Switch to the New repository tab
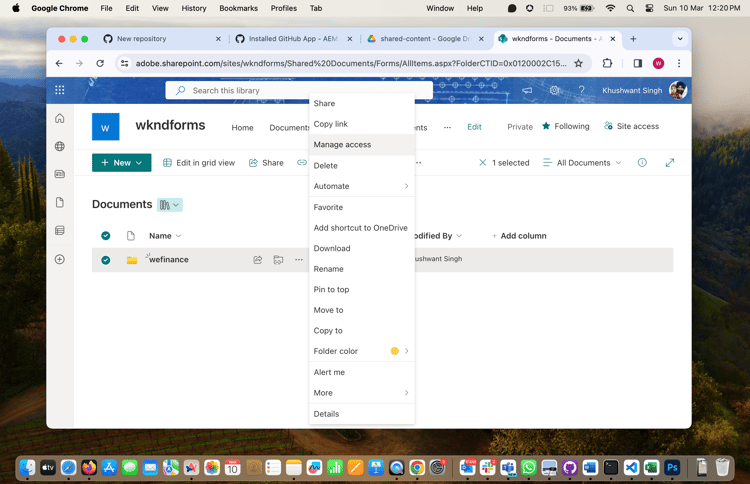750x484 pixels. pos(162,39)
